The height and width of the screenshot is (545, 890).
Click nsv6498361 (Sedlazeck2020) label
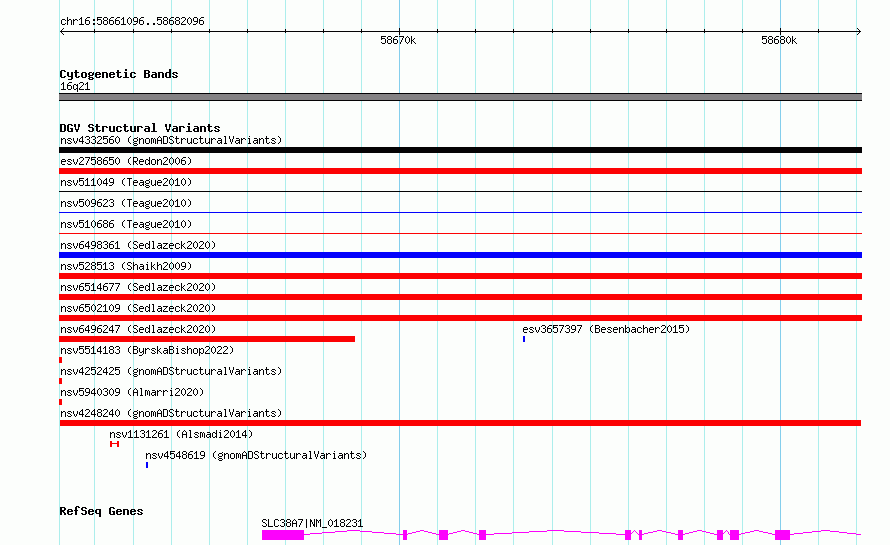[138, 245]
